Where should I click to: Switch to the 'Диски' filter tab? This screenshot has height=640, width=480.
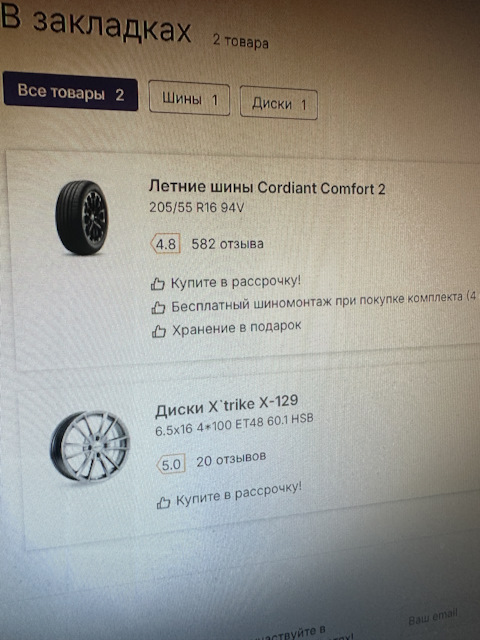pos(279,102)
